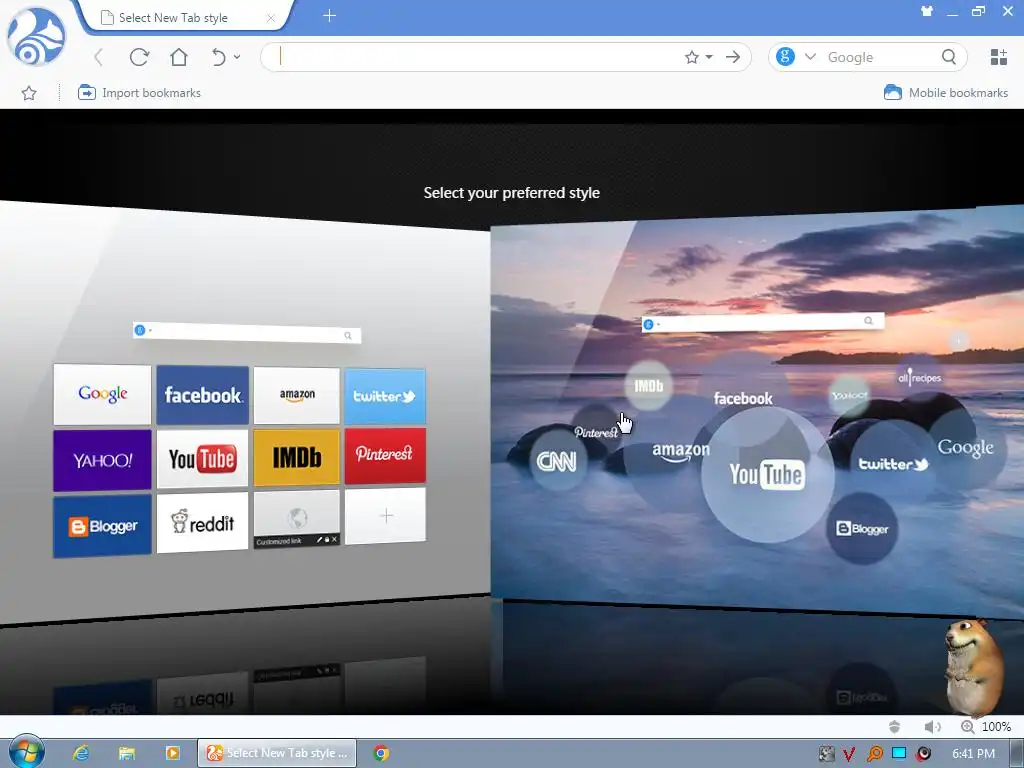Click the facebook bubble in scenic style

[743, 398]
